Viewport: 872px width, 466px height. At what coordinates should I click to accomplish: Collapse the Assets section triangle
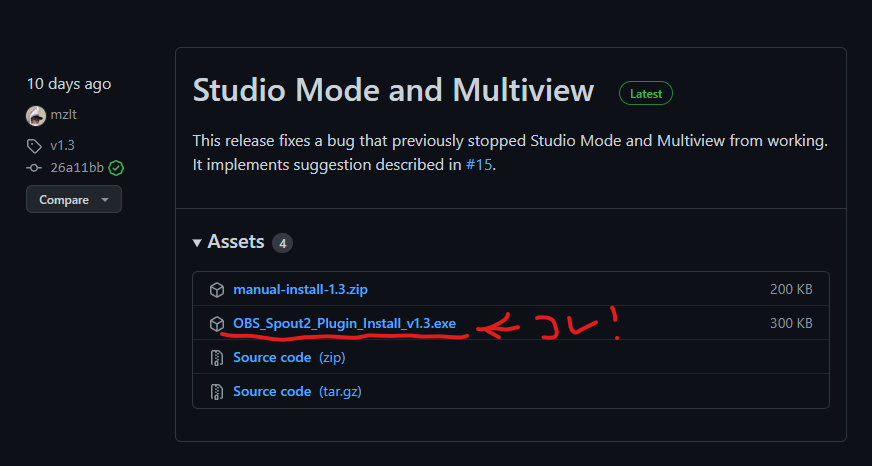197,242
